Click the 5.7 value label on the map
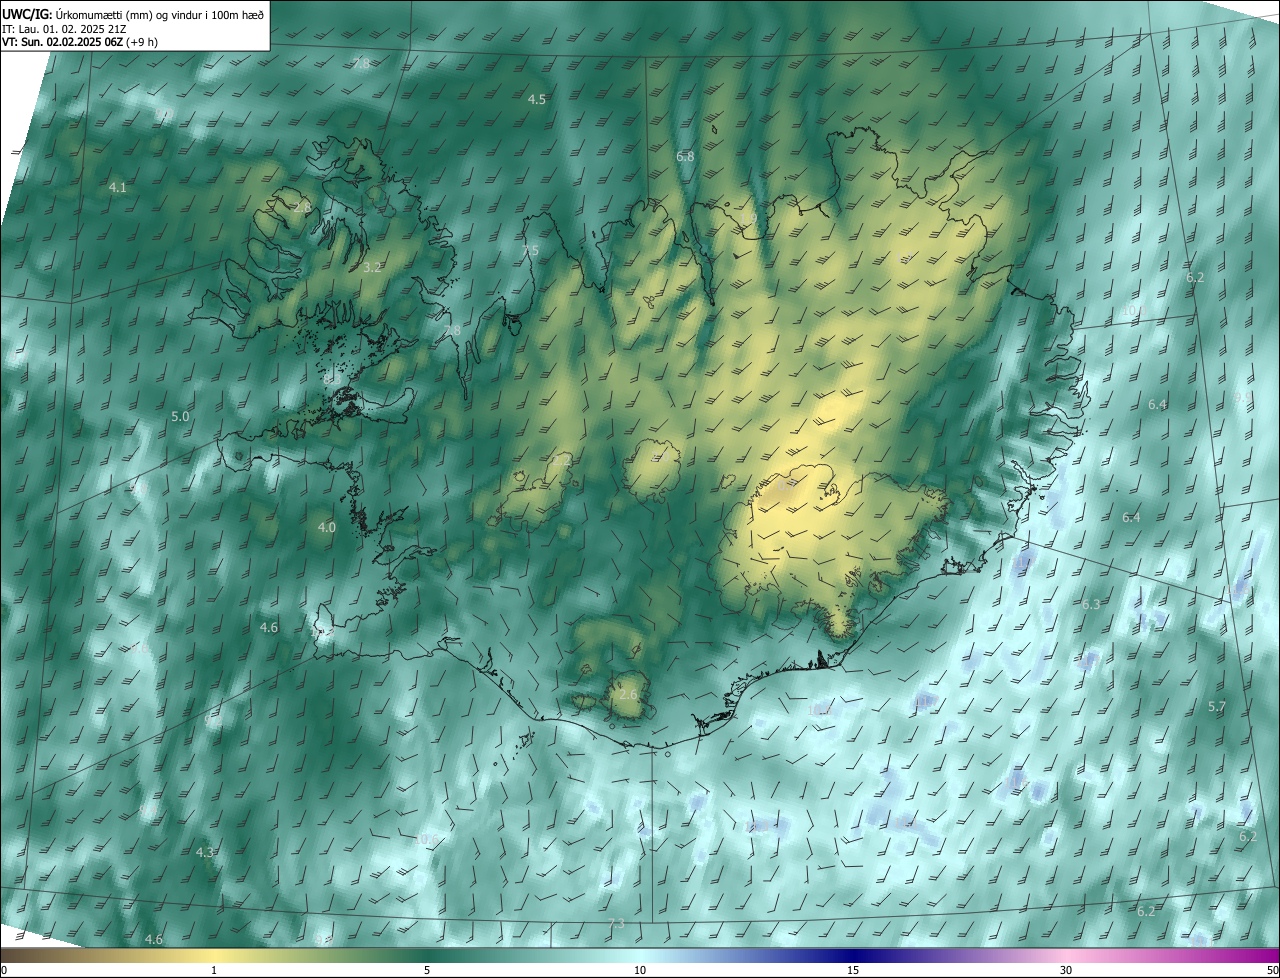1280x978 pixels. tap(1217, 707)
